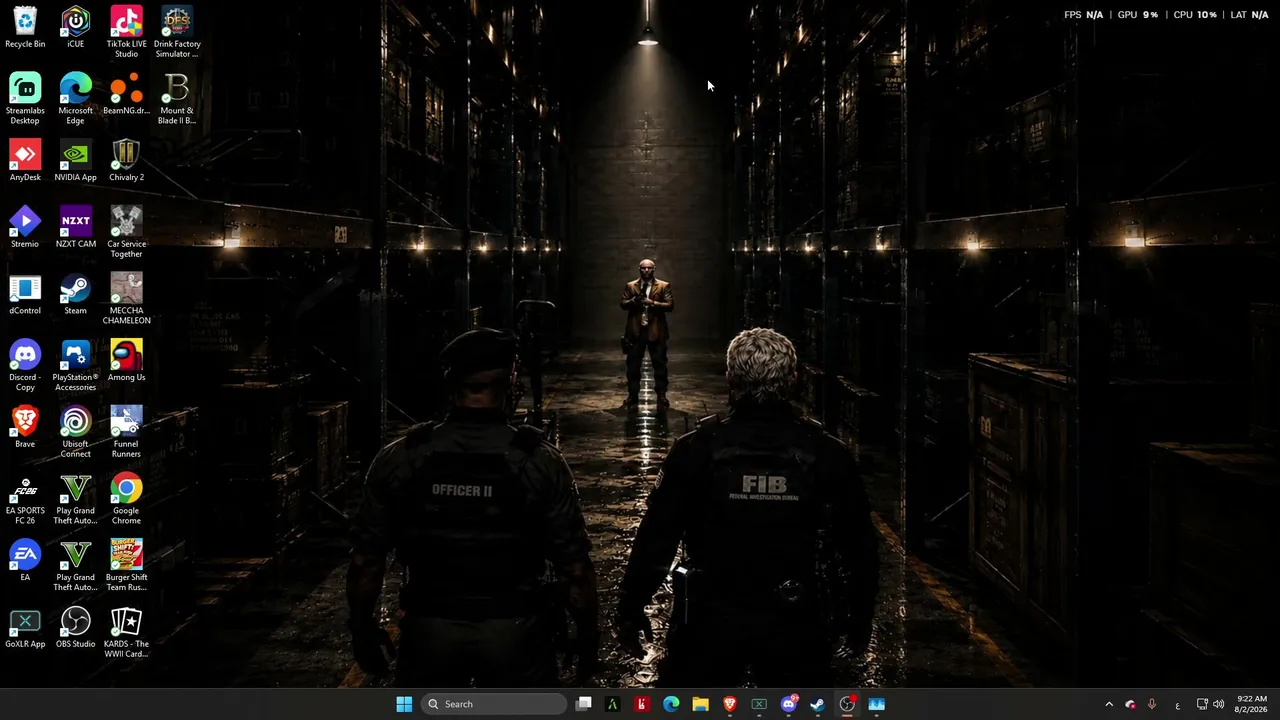Select the Discord - Copy shortcut
The width and height of the screenshot is (1280, 720).
tap(25, 367)
